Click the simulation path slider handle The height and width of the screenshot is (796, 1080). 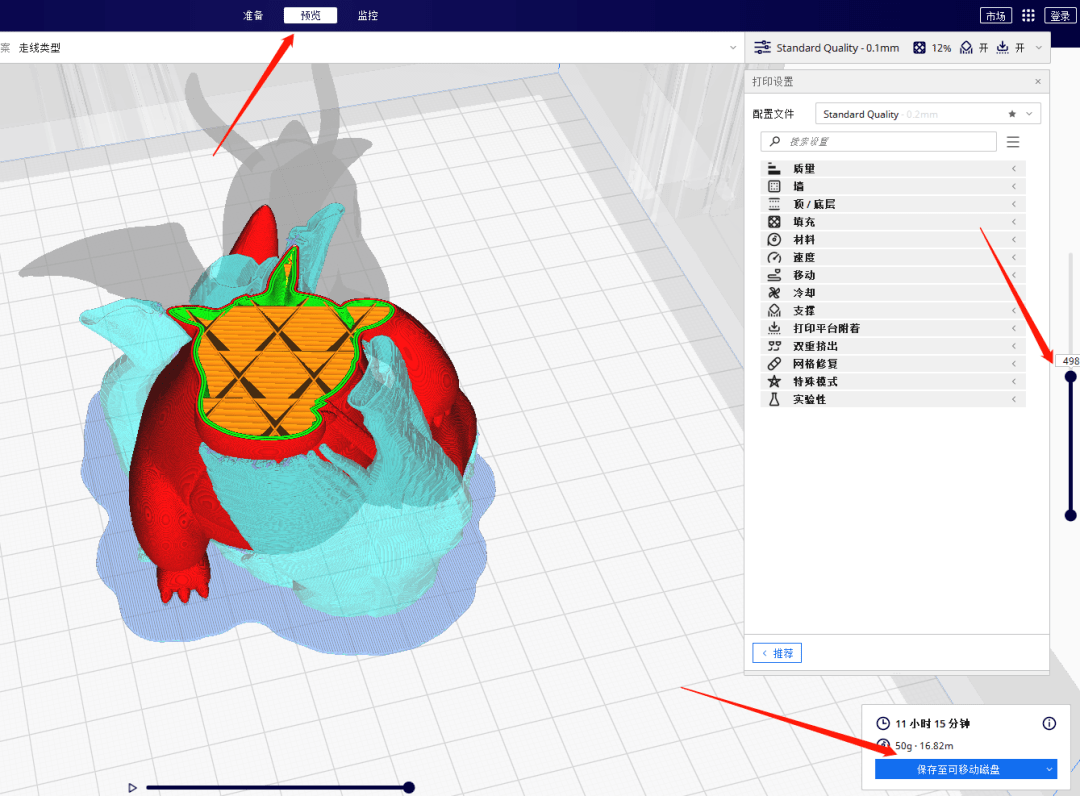pos(408,787)
